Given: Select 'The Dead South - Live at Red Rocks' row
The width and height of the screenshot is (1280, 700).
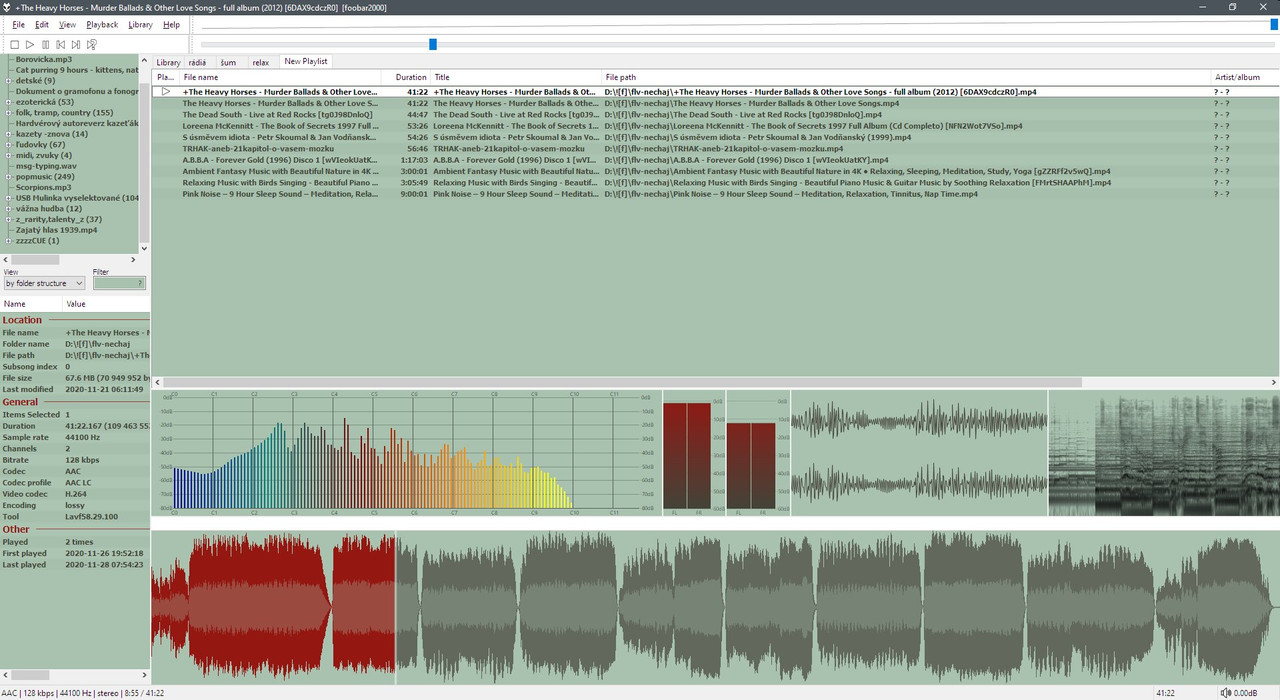Looking at the screenshot, I should (x=715, y=115).
